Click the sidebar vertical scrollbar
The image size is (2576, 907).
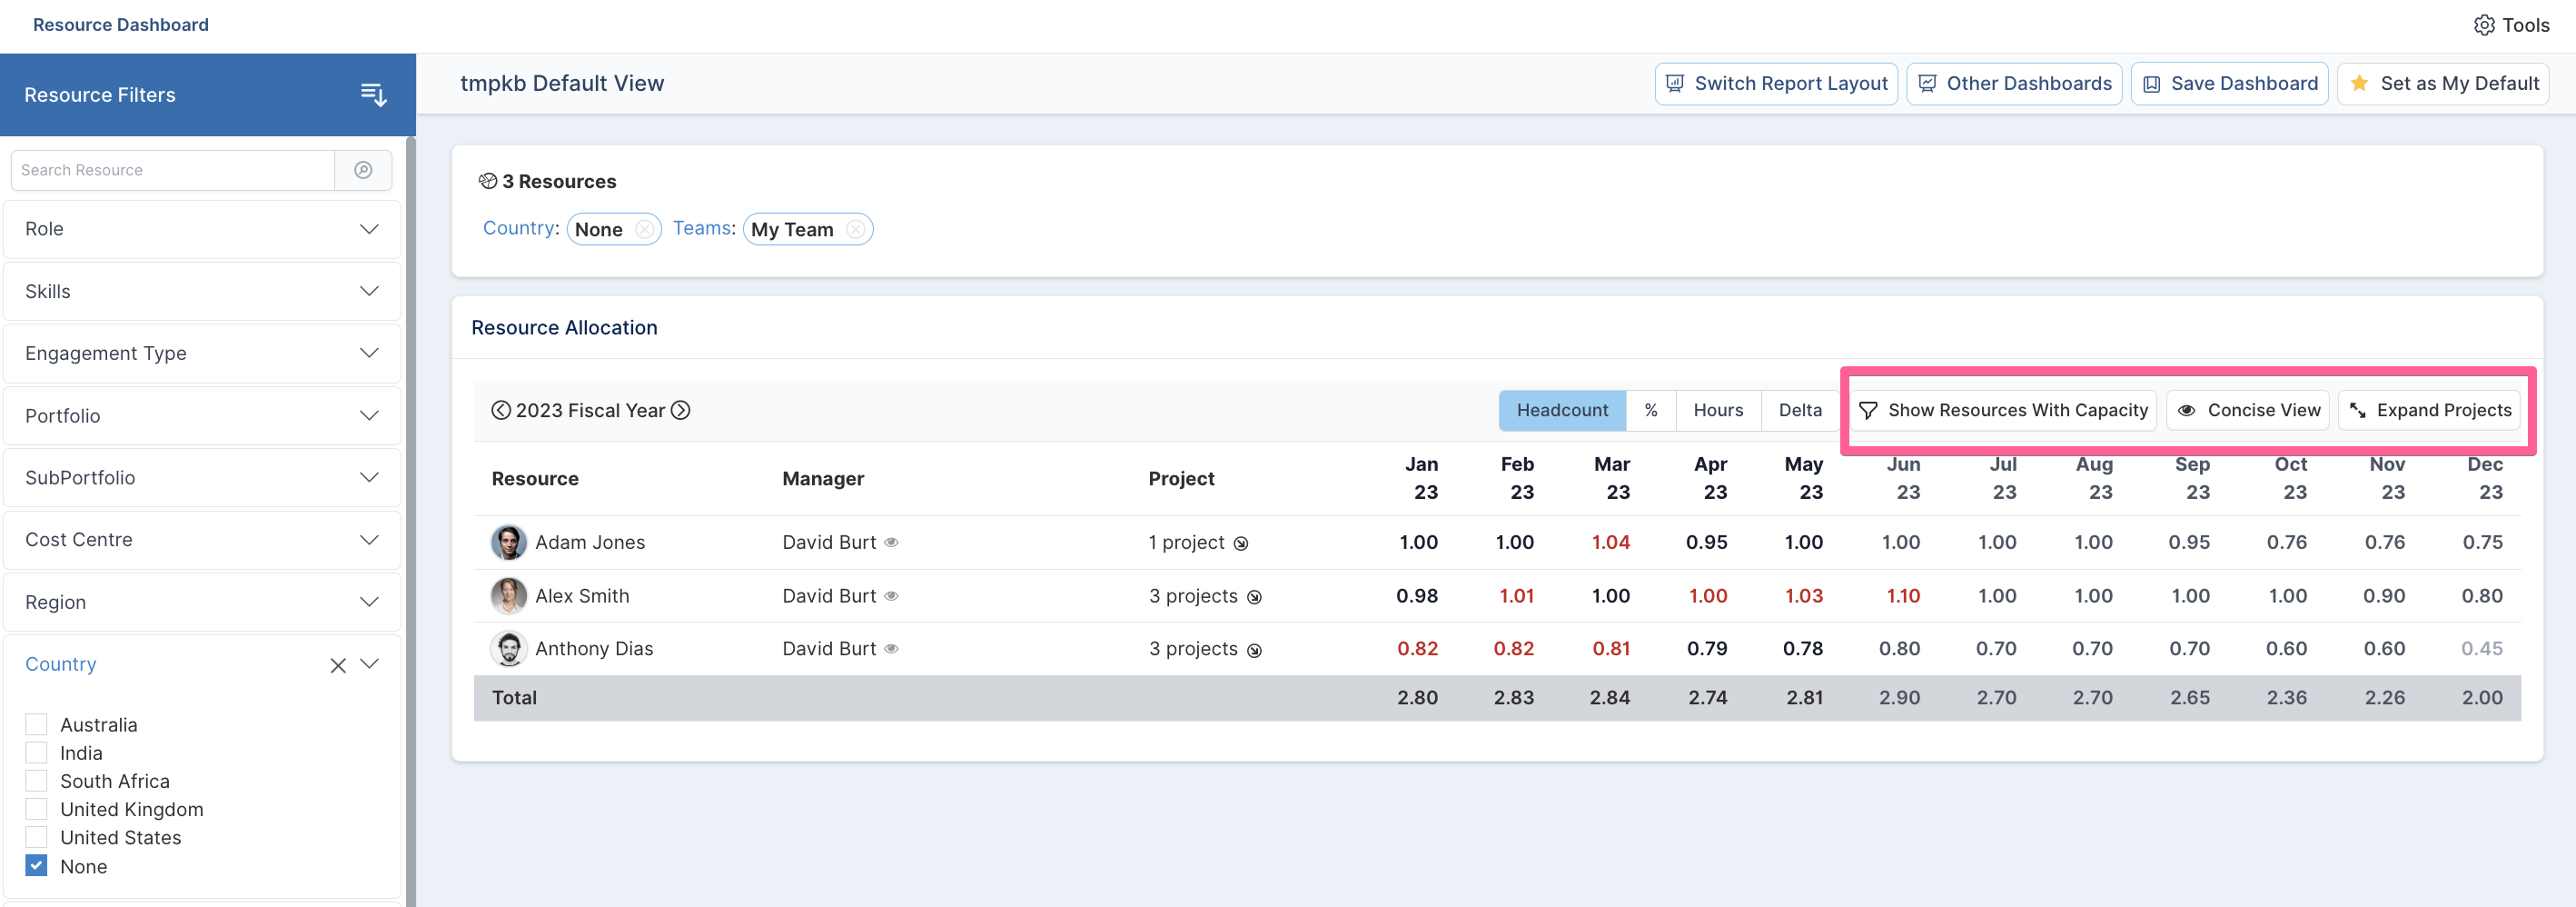[410, 520]
